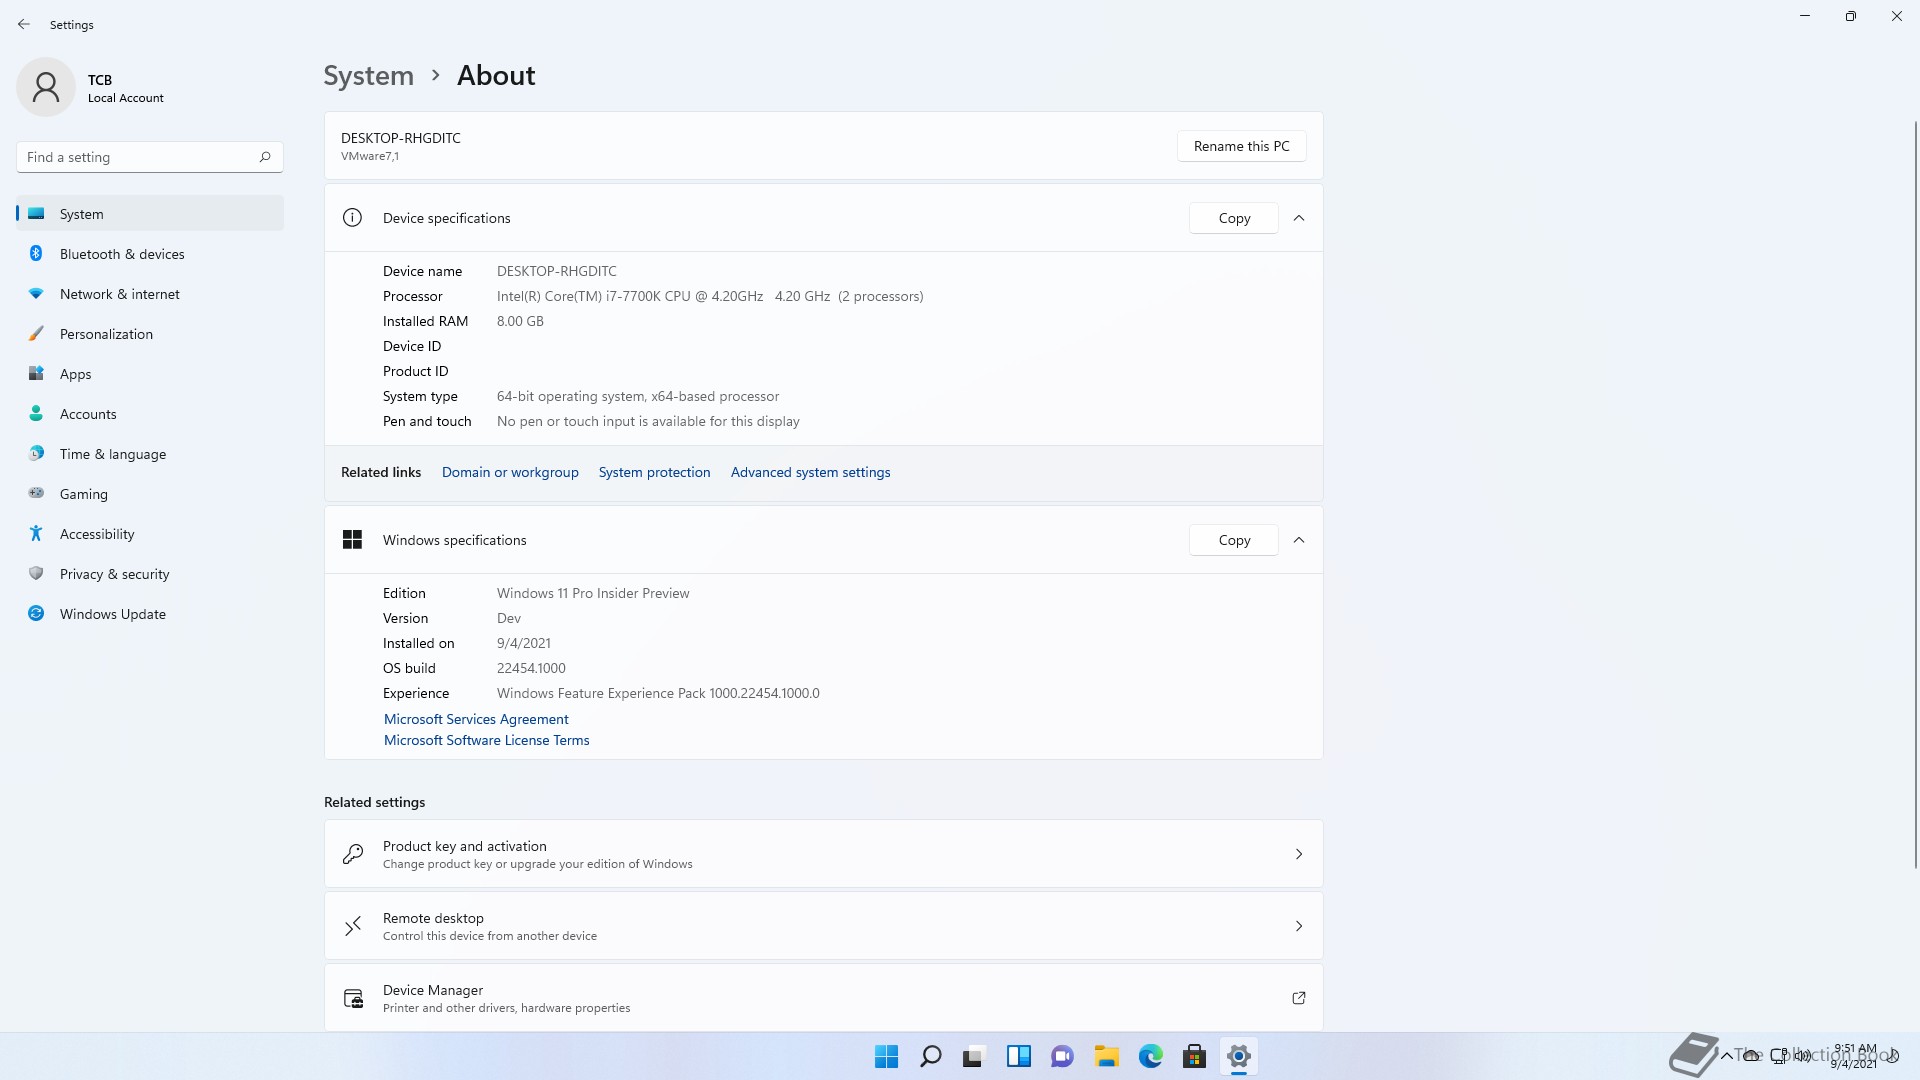
Task: Go to Personalization settings
Action: coord(150,334)
